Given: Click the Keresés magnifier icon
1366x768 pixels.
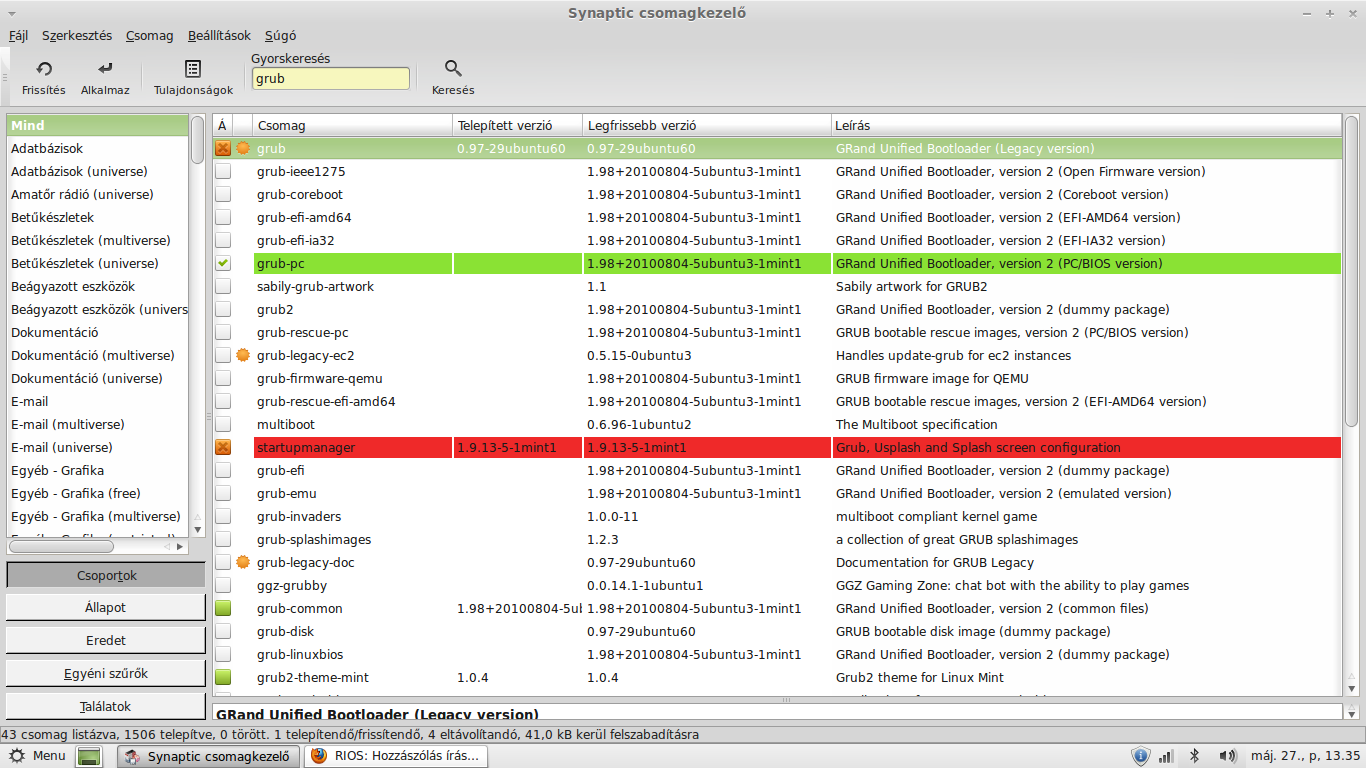Looking at the screenshot, I should click(453, 69).
